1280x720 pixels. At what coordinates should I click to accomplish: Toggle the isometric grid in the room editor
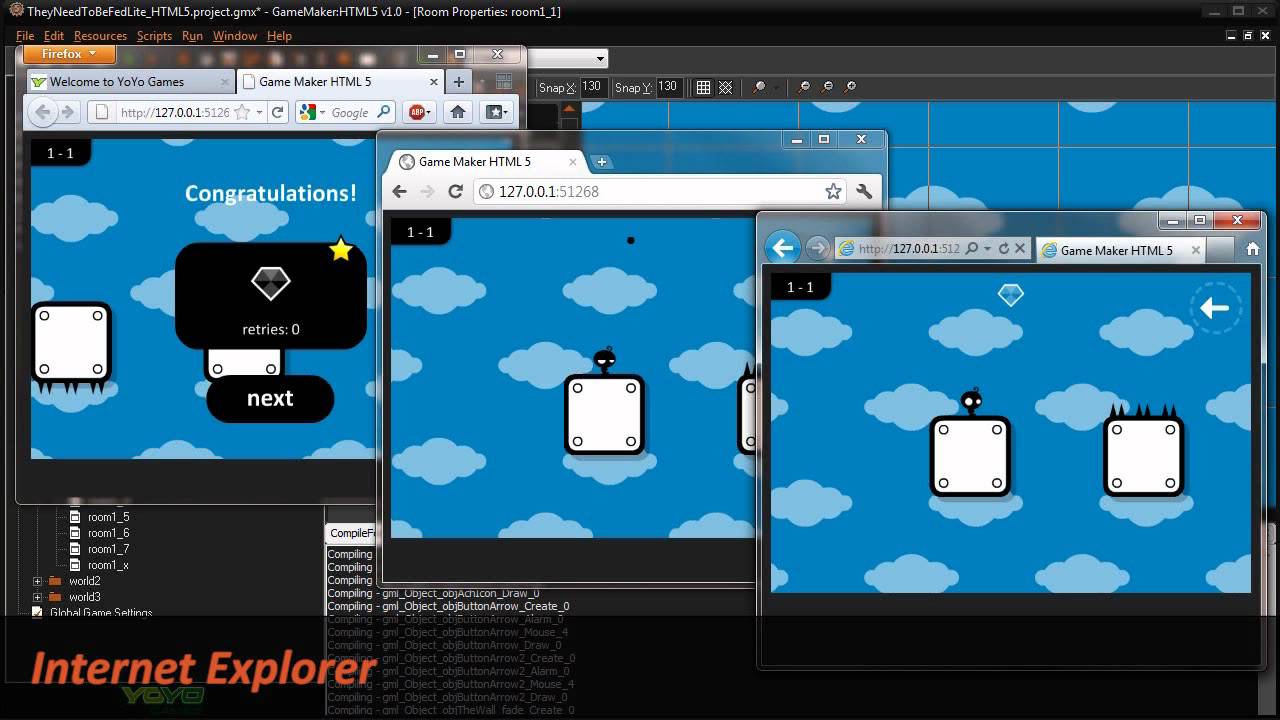(728, 88)
